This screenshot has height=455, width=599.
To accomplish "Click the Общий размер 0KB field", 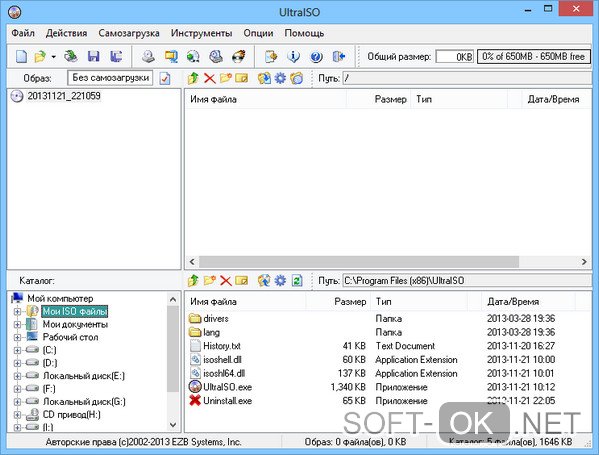I will (455, 57).
